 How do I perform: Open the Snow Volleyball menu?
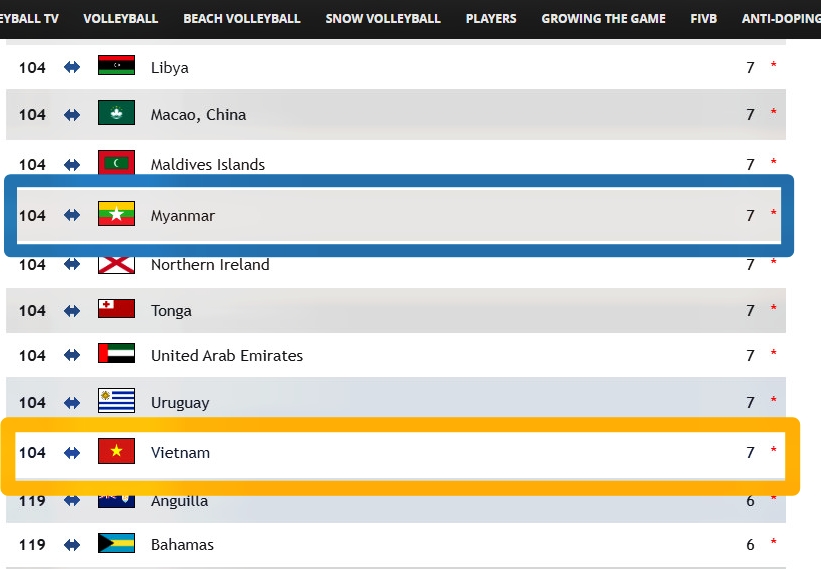coord(383,19)
